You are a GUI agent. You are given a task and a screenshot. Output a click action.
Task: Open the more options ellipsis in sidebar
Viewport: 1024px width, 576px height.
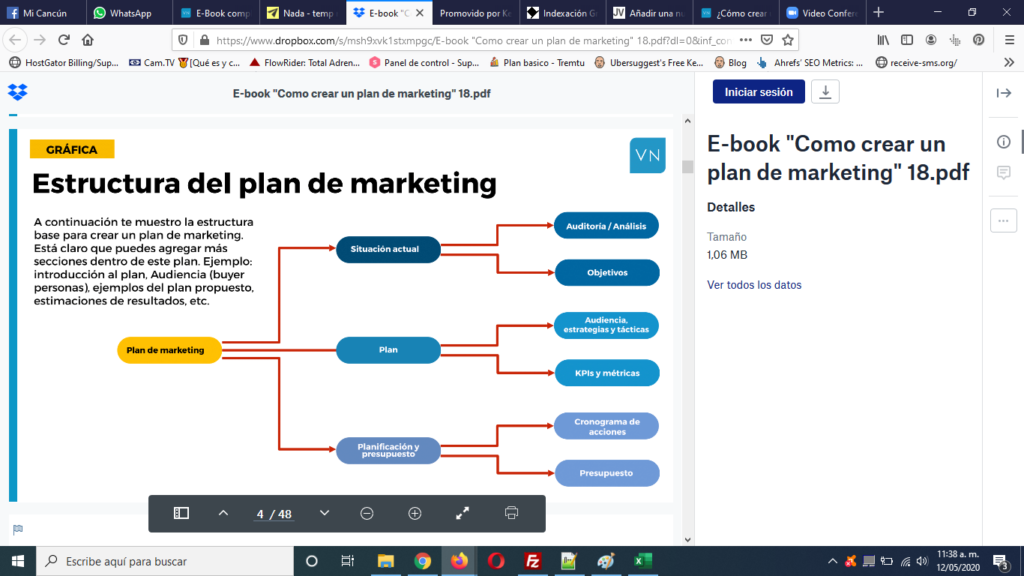(x=1003, y=220)
